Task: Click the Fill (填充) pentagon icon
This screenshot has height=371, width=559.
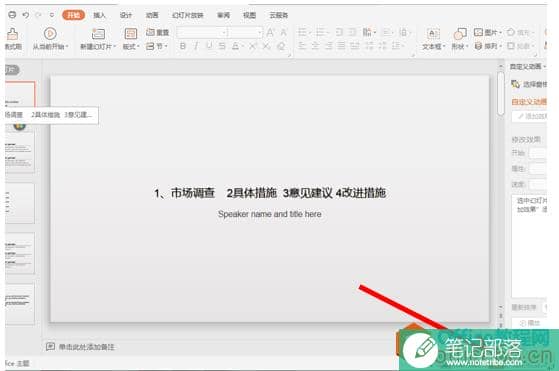Action: (511, 32)
